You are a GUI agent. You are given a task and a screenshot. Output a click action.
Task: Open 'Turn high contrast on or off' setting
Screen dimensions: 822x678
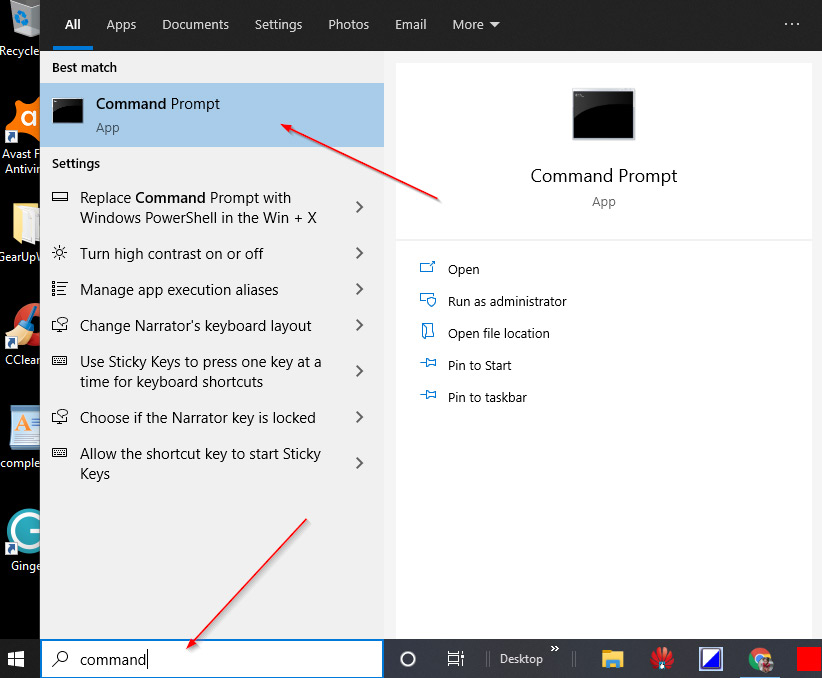click(212, 253)
